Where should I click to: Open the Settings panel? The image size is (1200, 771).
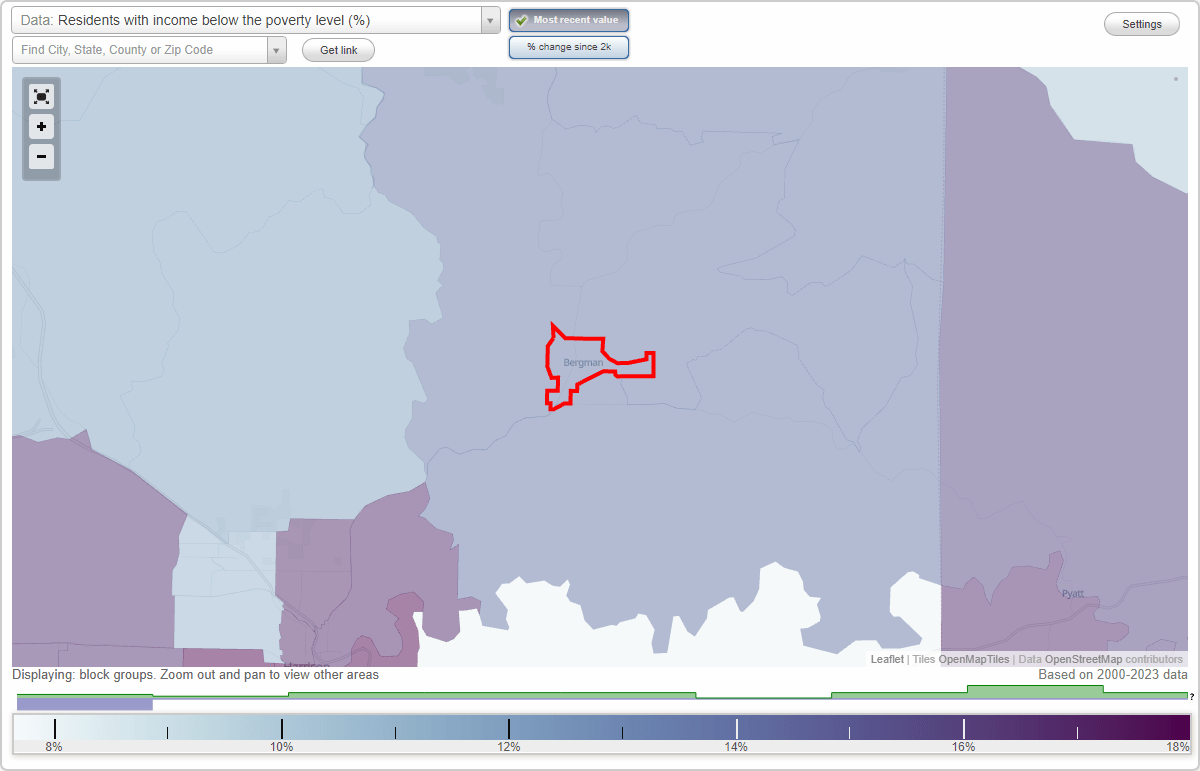pos(1141,23)
